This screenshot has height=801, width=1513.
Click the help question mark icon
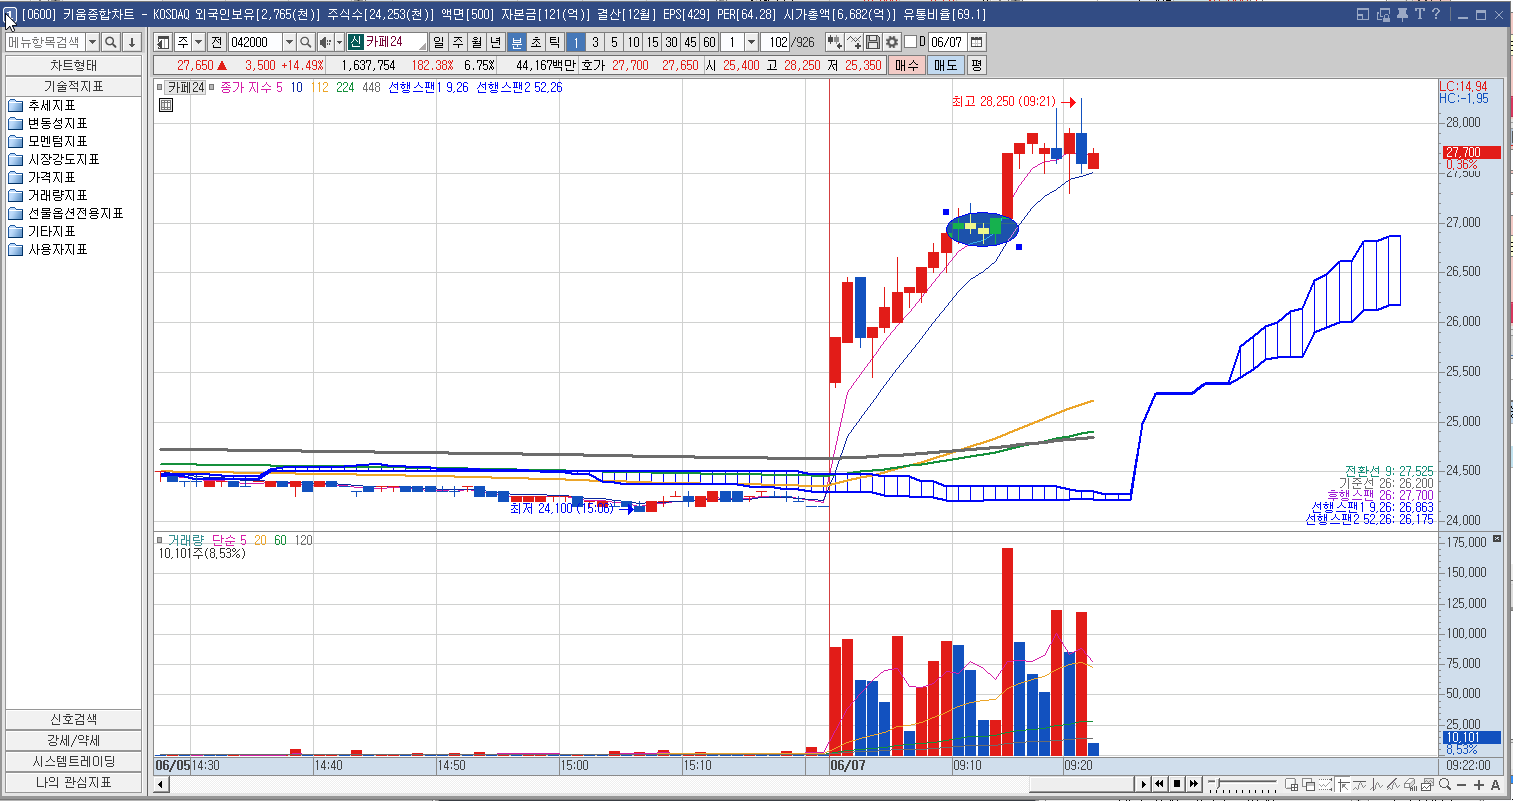pyautogui.click(x=1436, y=14)
